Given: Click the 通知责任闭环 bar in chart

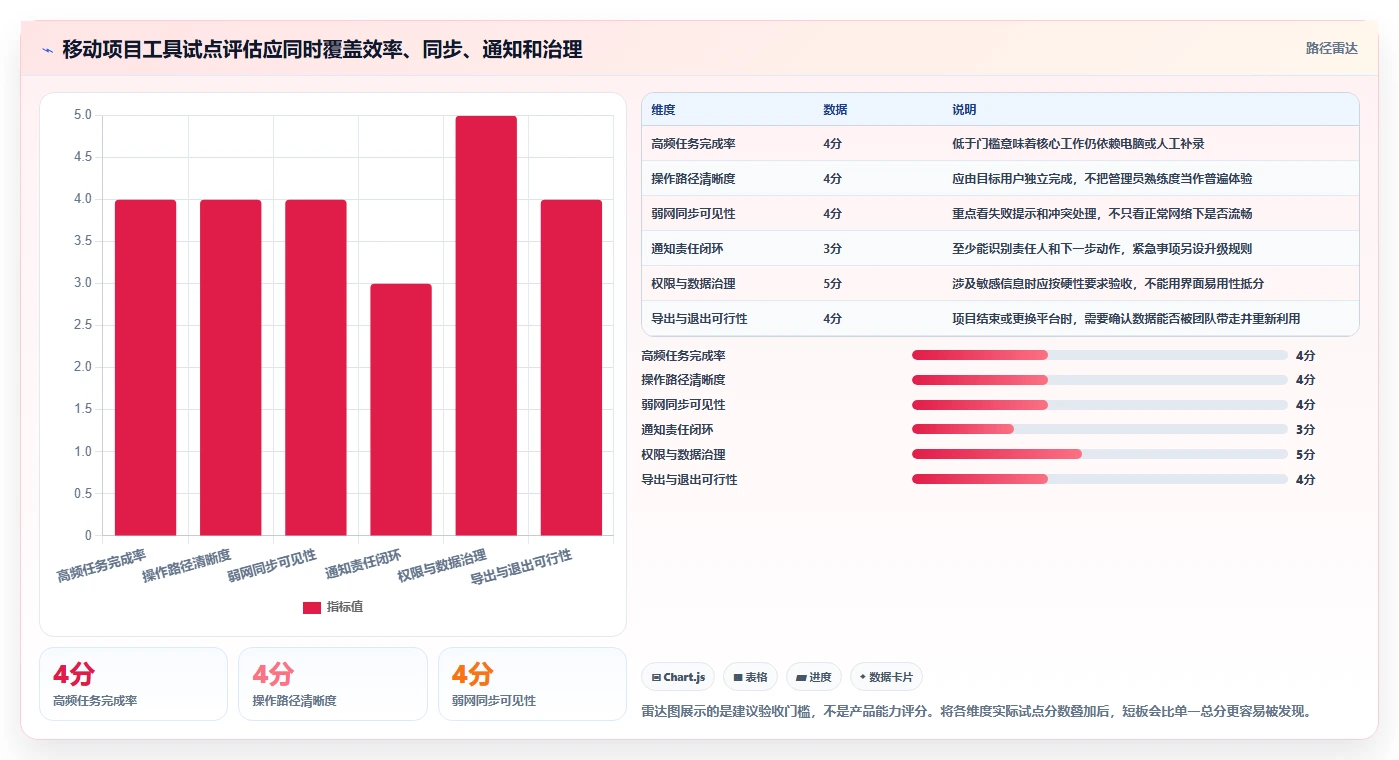Looking at the screenshot, I should pos(401,409).
